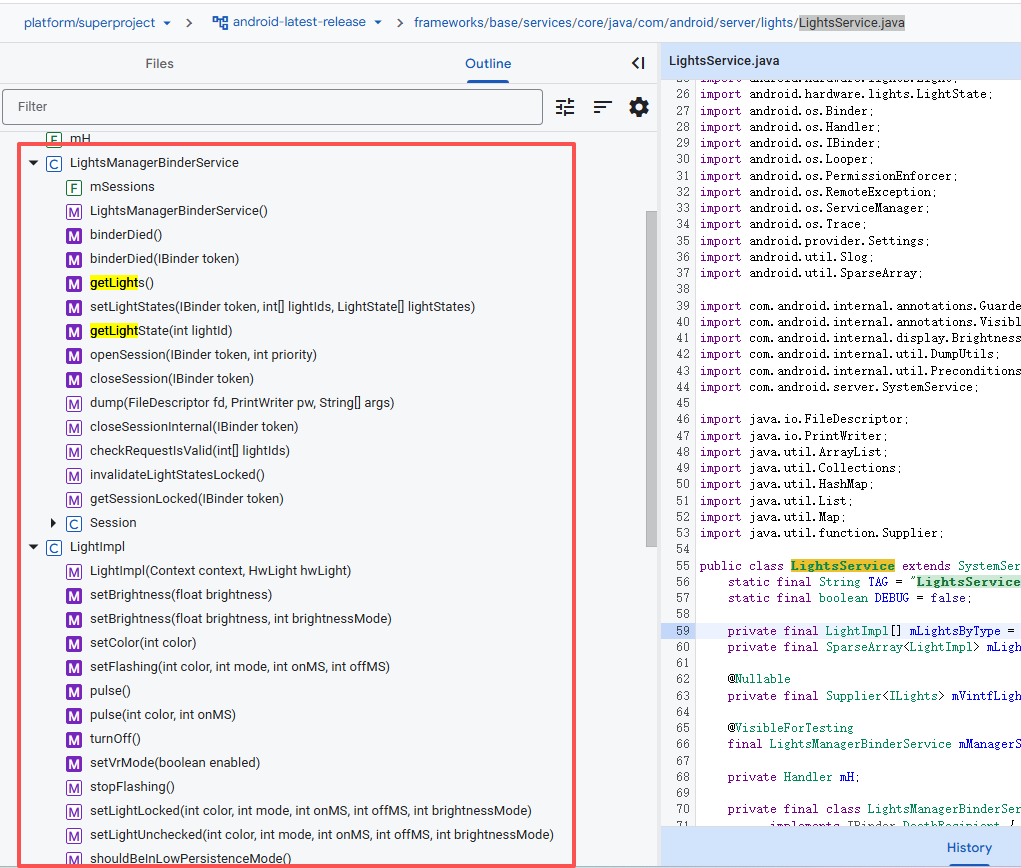Click method icon beside setVrMode
1021x868 pixels.
coord(74,764)
